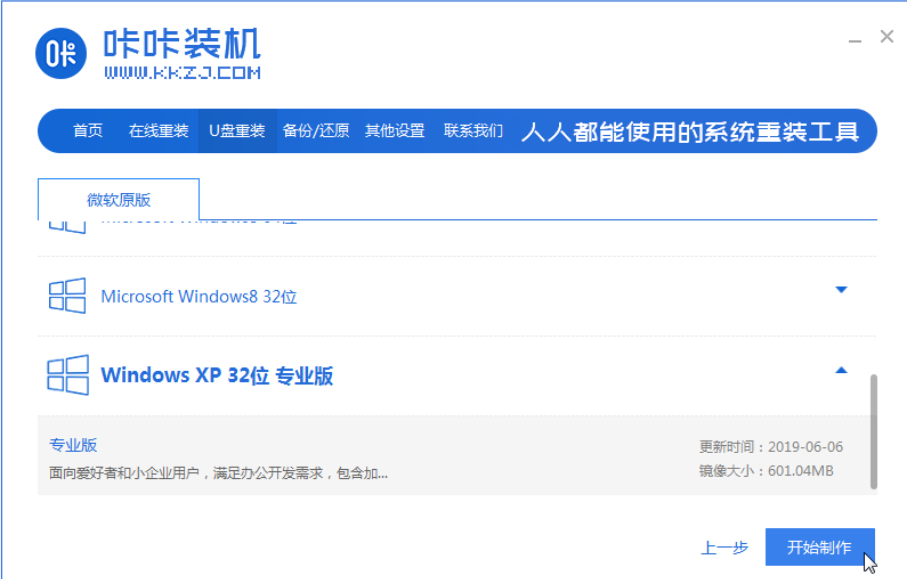
Task: Click the 开始制作 button
Action: coord(820,547)
